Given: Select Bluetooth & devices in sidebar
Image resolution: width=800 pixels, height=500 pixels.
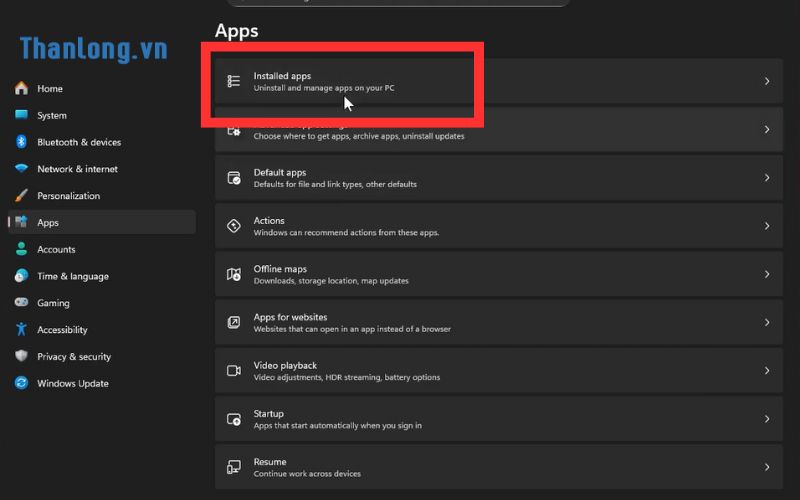Looking at the screenshot, I should 102,142.
